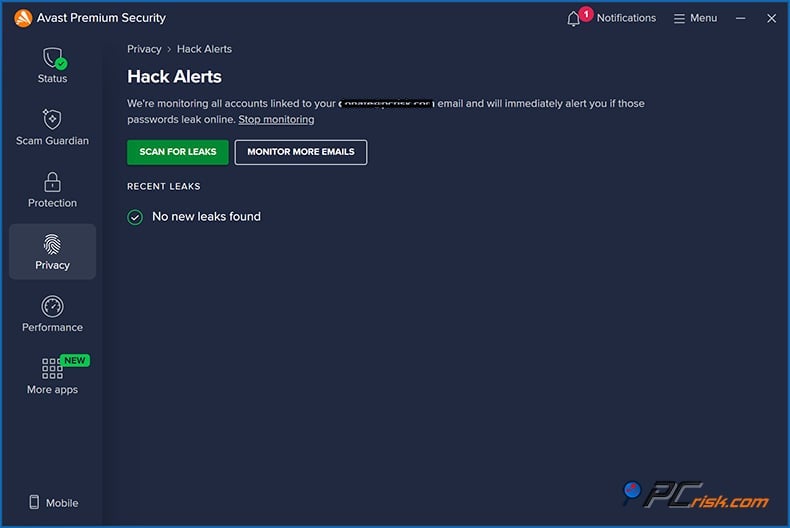Click the green NEW badge on More apps
The width and height of the screenshot is (790, 528).
point(74,360)
